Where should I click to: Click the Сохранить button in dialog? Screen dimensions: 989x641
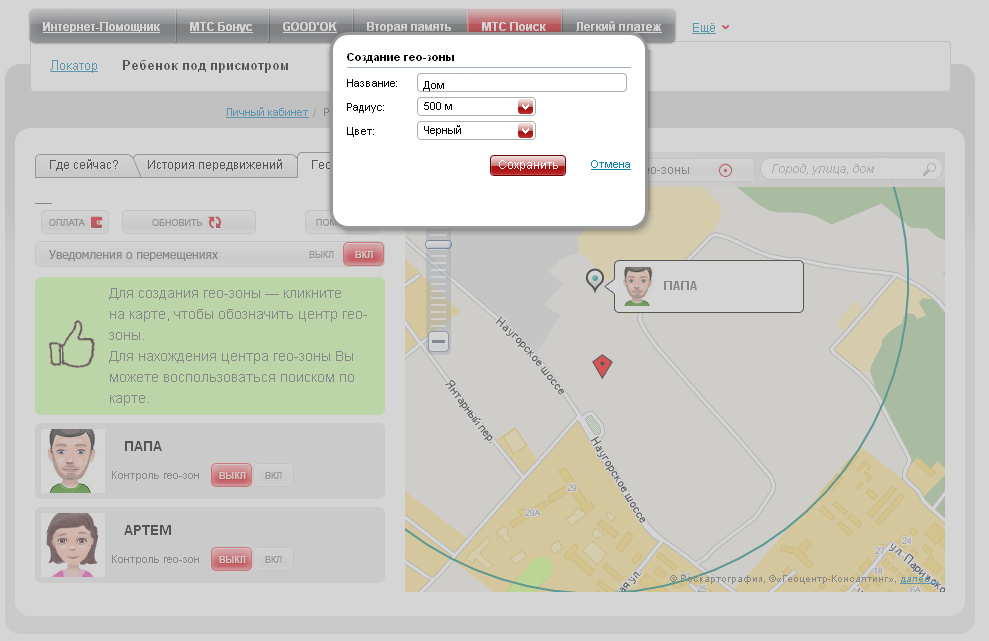click(x=527, y=165)
